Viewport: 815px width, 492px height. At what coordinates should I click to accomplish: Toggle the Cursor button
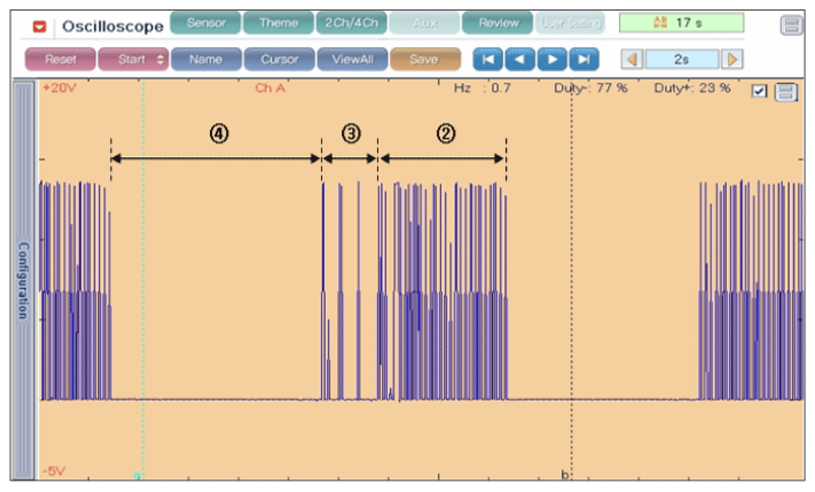click(279, 60)
